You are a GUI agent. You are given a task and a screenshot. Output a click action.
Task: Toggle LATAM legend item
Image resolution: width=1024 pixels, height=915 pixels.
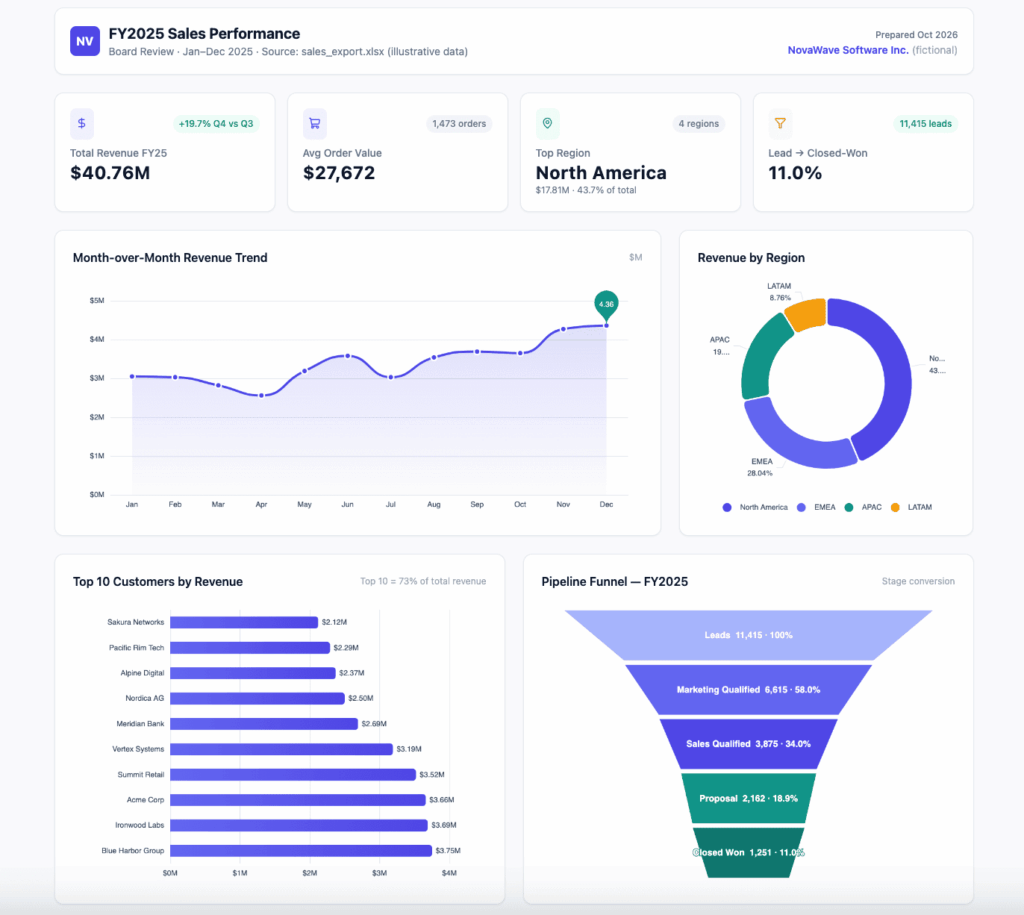click(911, 507)
